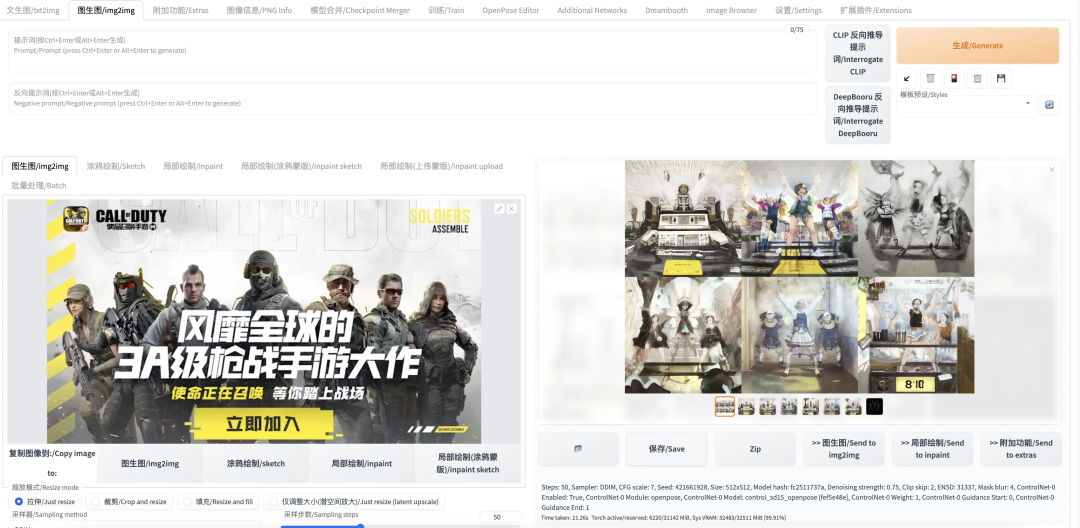
Task: Switch to the Inpaint upload sub-tab
Action: point(442,166)
